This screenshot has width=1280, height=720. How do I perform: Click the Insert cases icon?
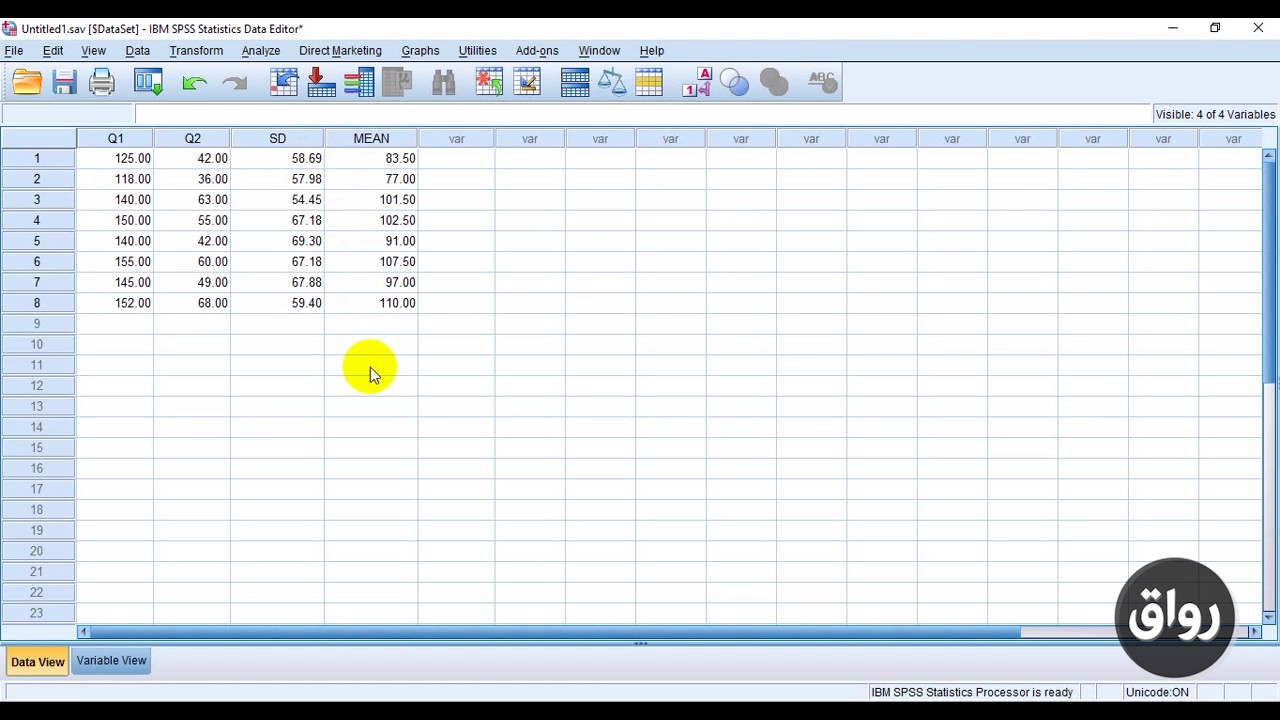pyautogui.click(x=489, y=82)
